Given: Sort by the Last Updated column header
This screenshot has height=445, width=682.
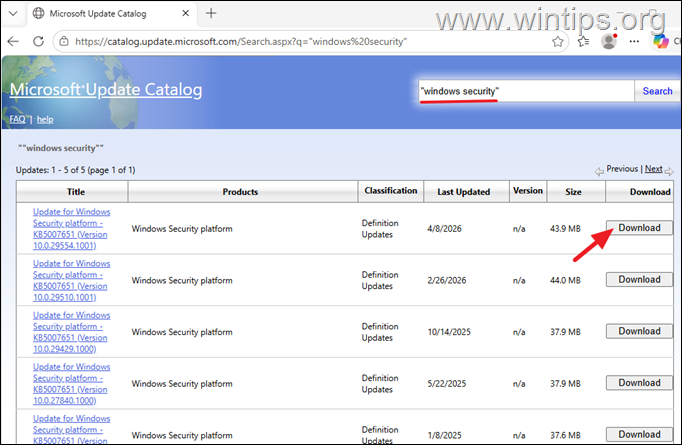Looking at the screenshot, I should [x=464, y=192].
